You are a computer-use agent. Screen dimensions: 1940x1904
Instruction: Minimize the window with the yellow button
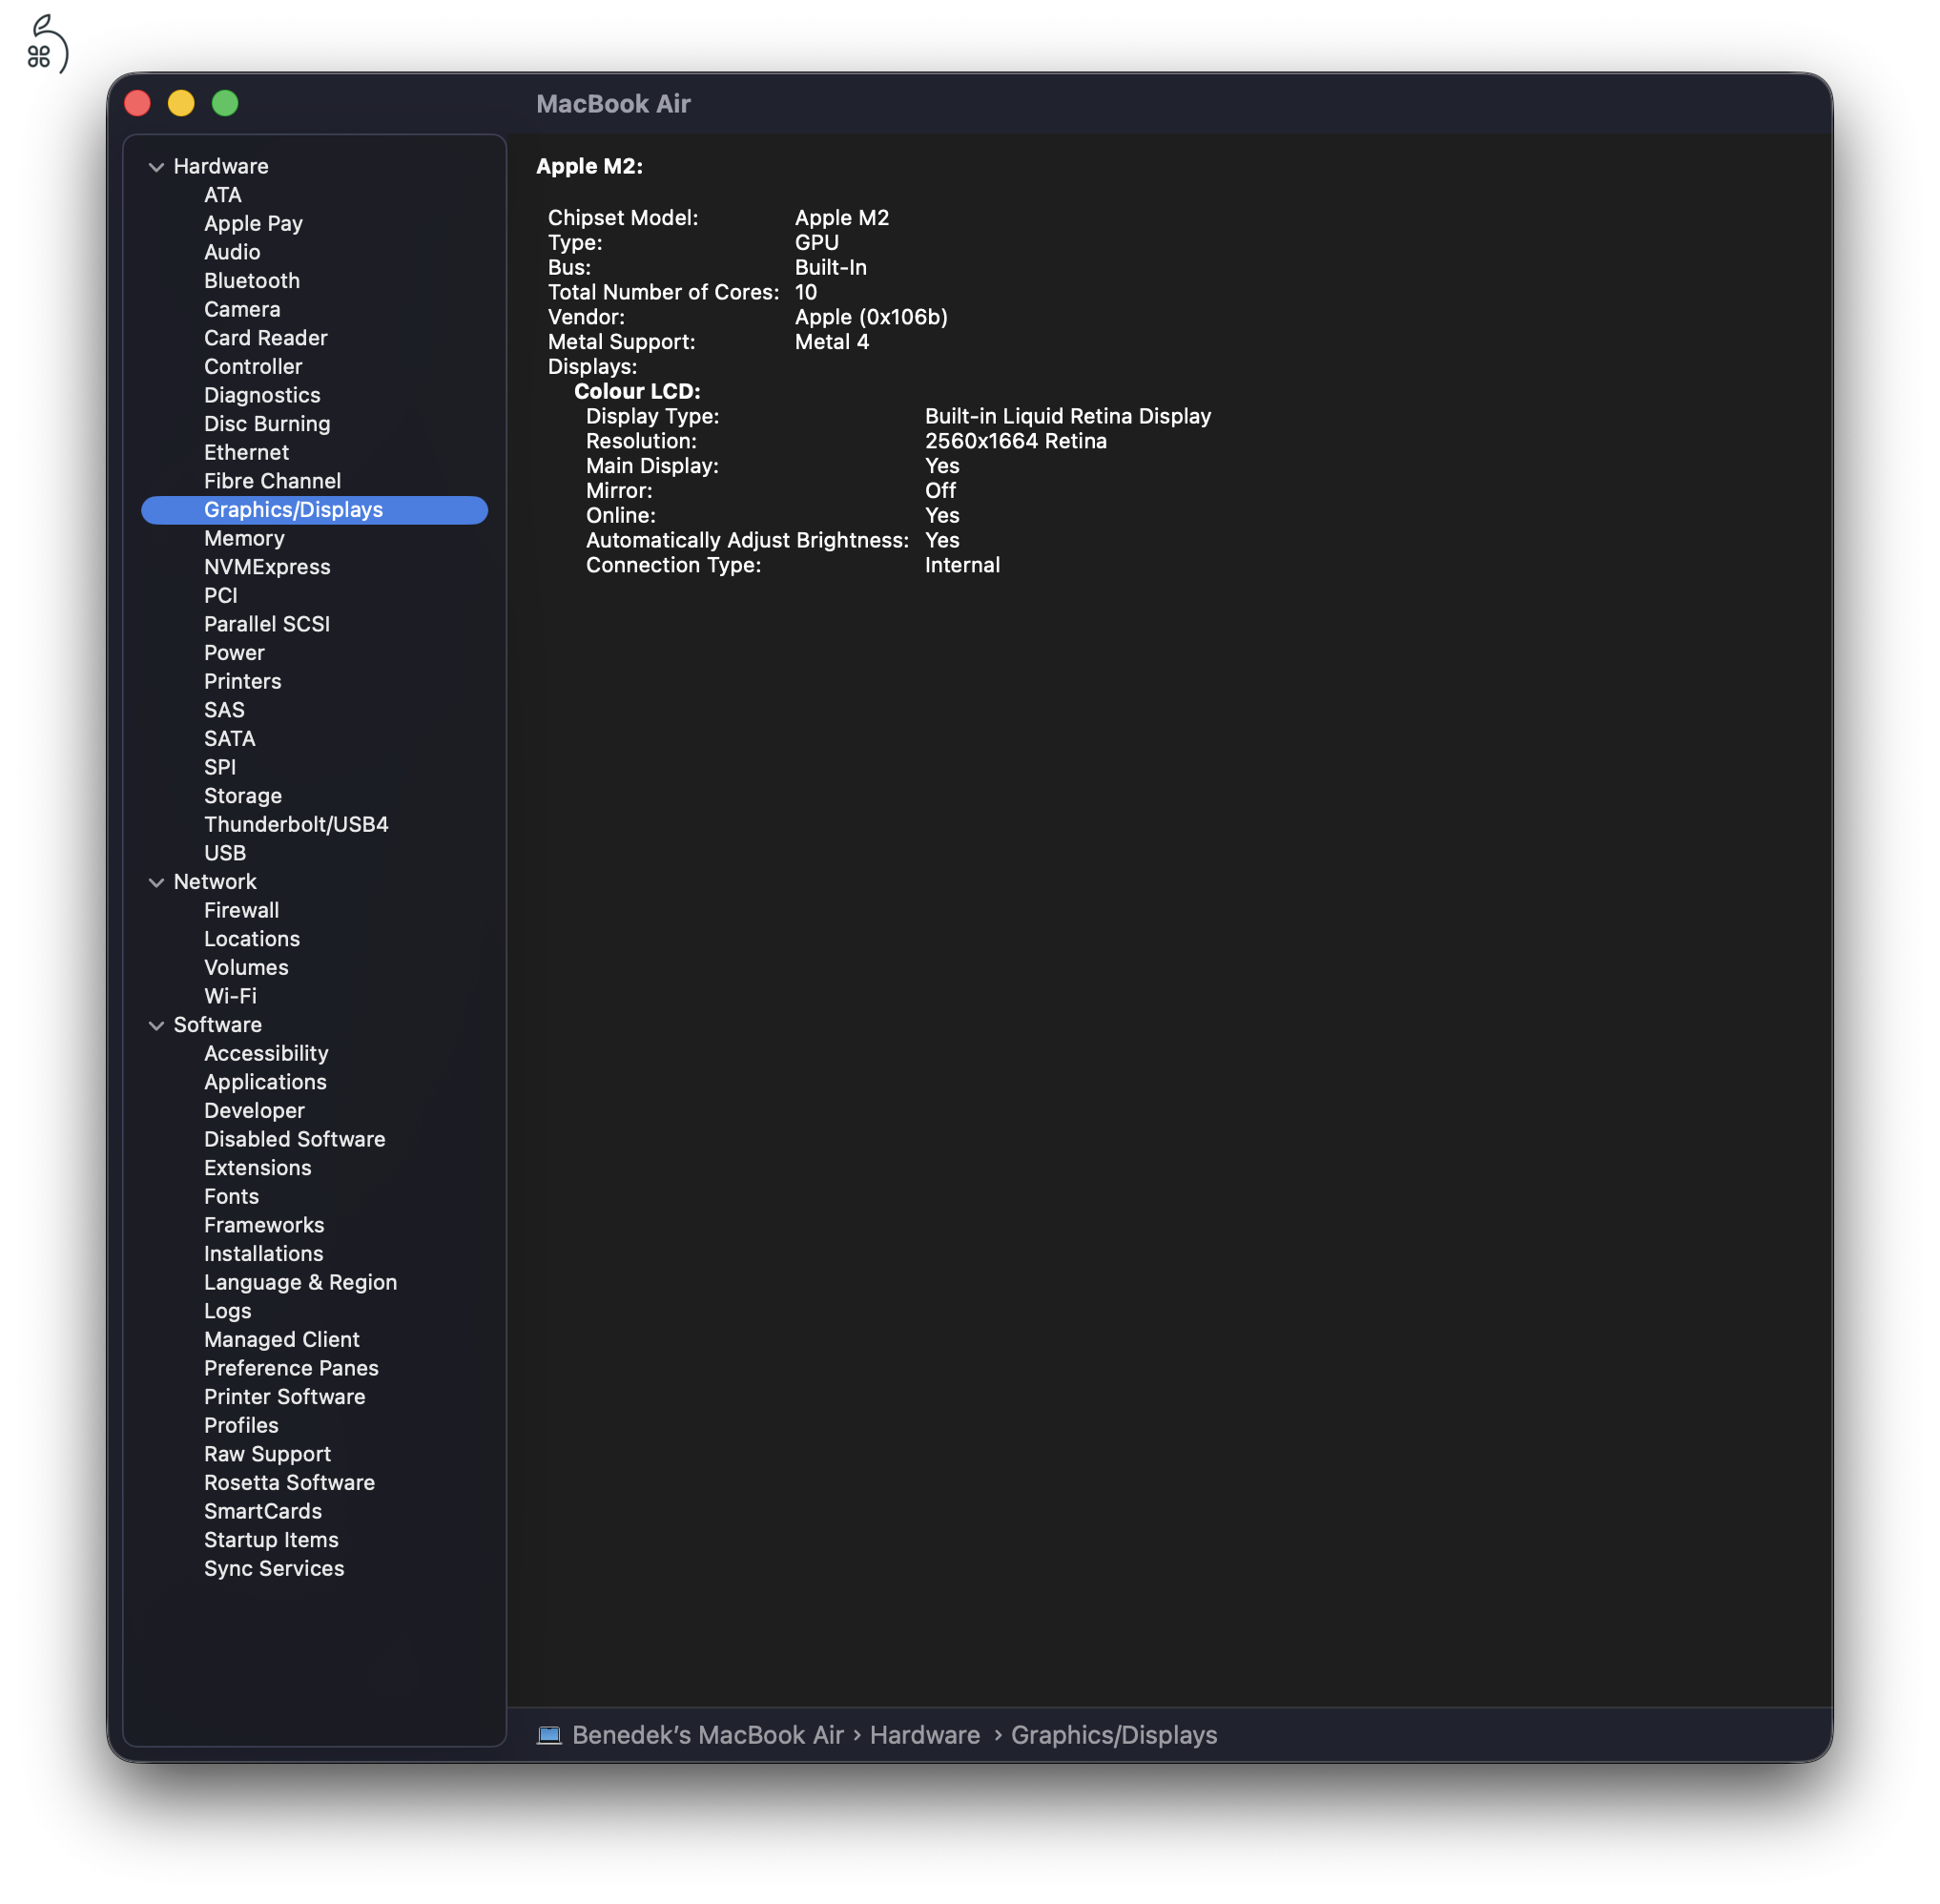click(x=181, y=103)
